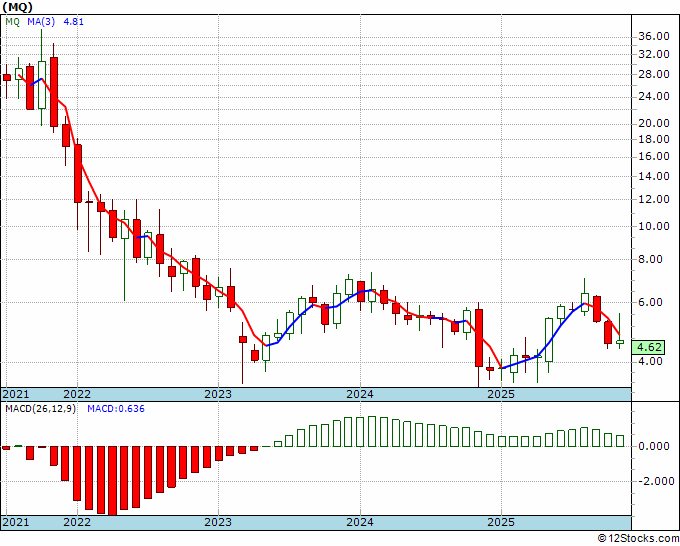The width and height of the screenshot is (680, 546).
Task: Select the 12.00 price axis label
Action: tap(654, 199)
